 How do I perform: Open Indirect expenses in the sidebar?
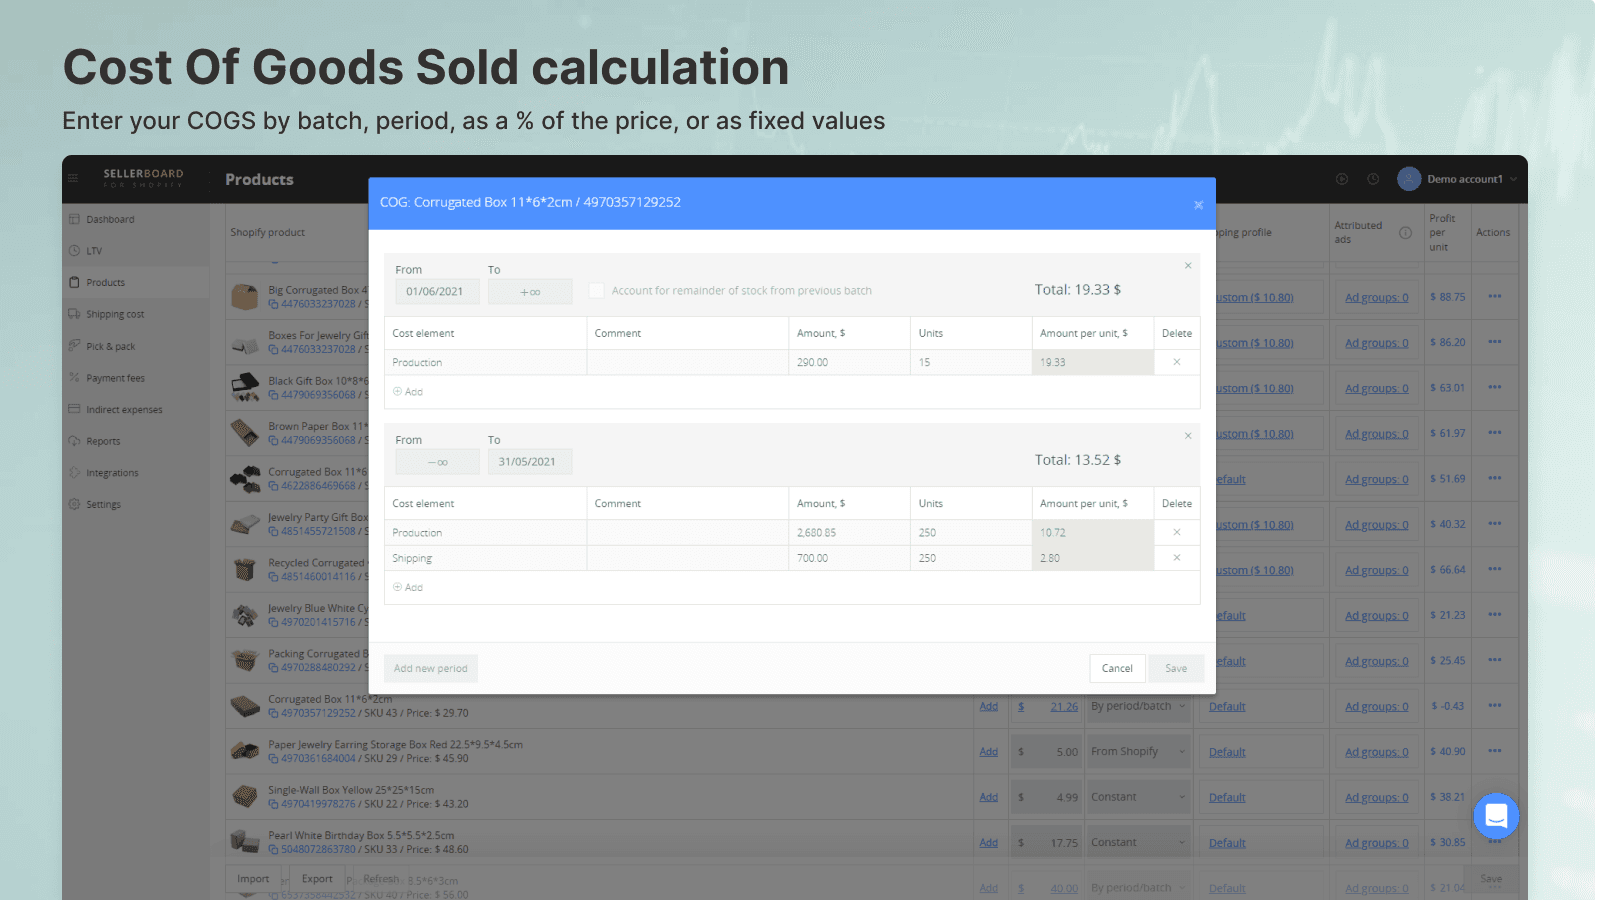tap(124, 410)
